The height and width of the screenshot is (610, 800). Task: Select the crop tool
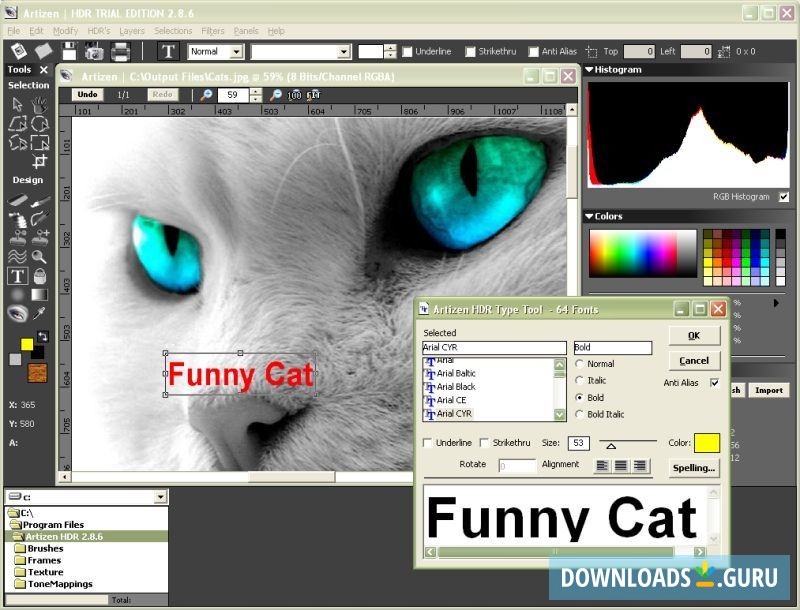click(39, 161)
